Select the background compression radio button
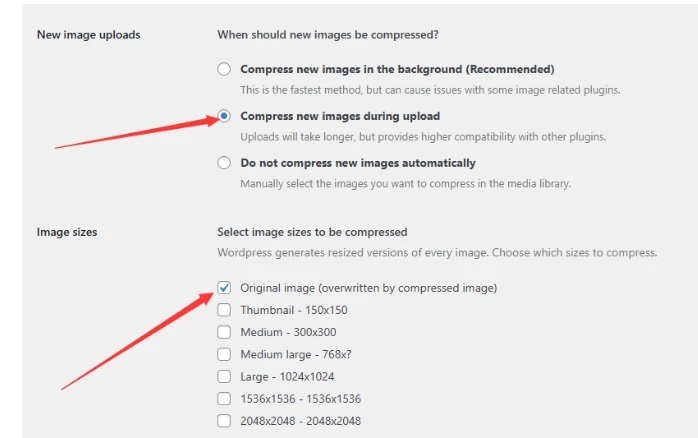 tap(224, 69)
